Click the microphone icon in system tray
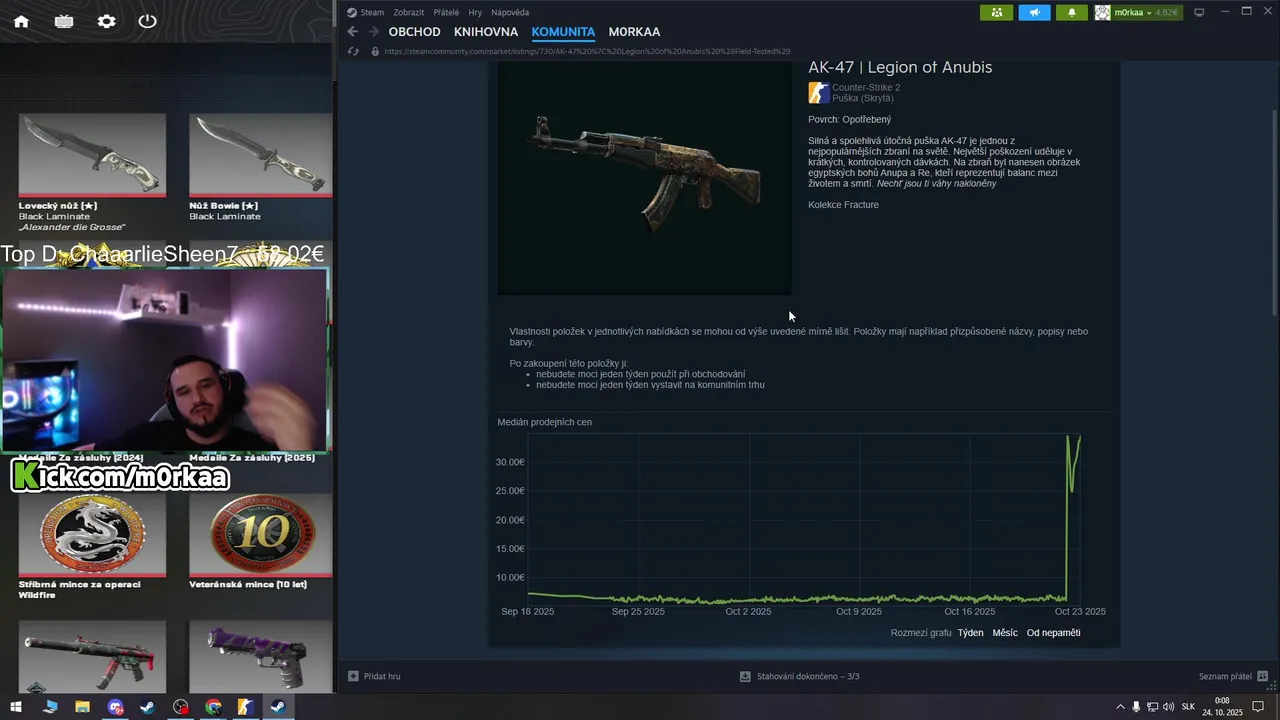Image resolution: width=1280 pixels, height=720 pixels. pos(1136,707)
